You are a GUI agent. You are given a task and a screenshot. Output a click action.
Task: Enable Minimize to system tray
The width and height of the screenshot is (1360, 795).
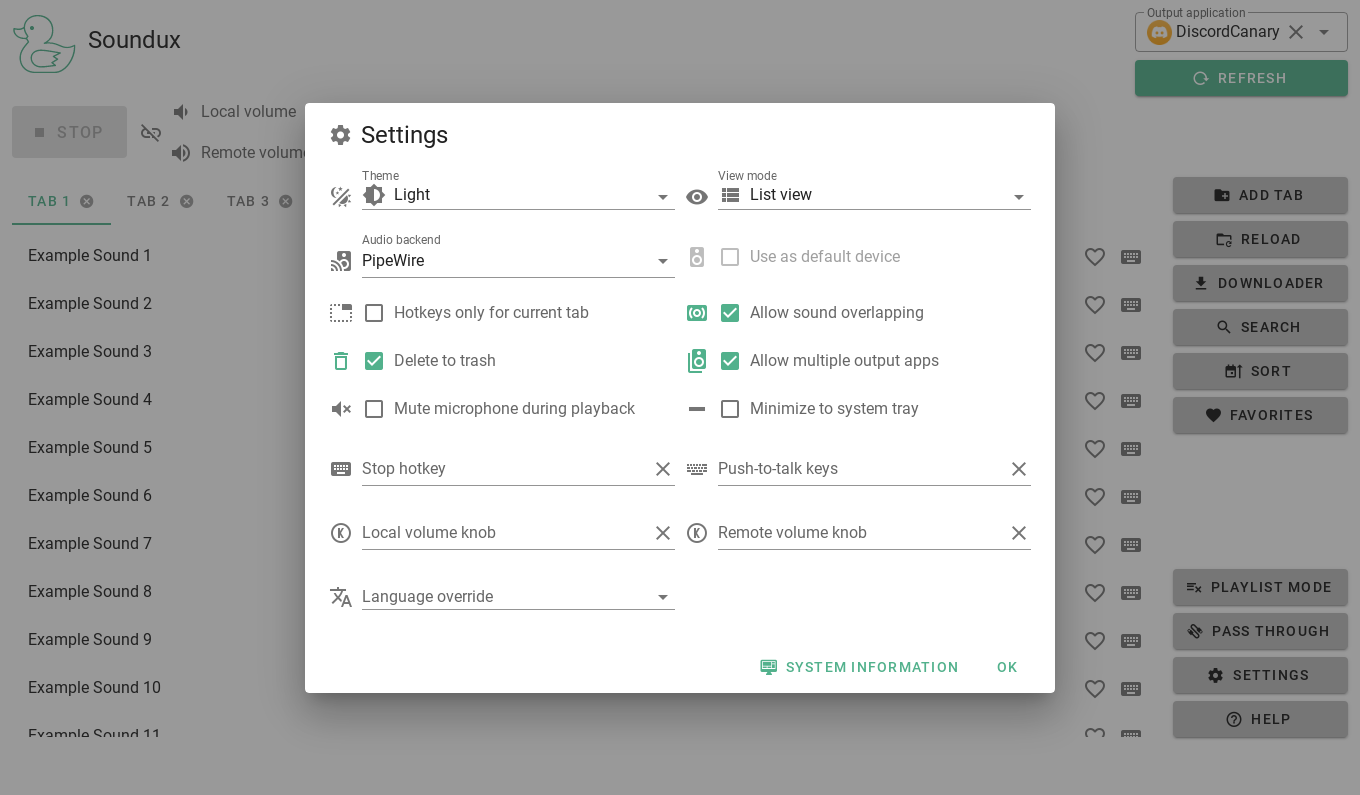730,409
